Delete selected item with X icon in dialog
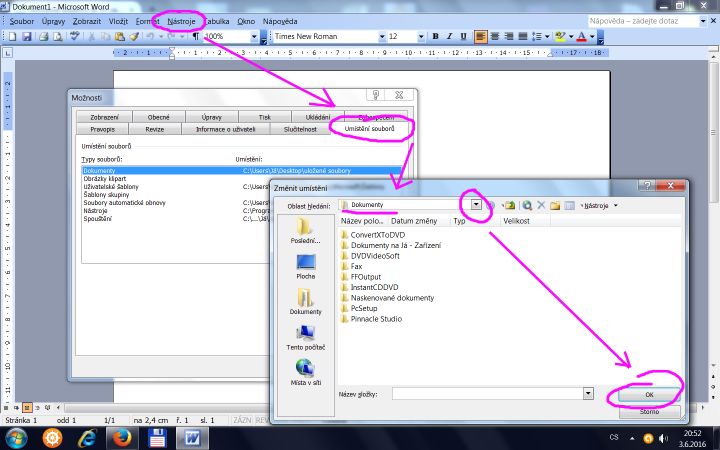This screenshot has height=450, width=720. pos(541,205)
